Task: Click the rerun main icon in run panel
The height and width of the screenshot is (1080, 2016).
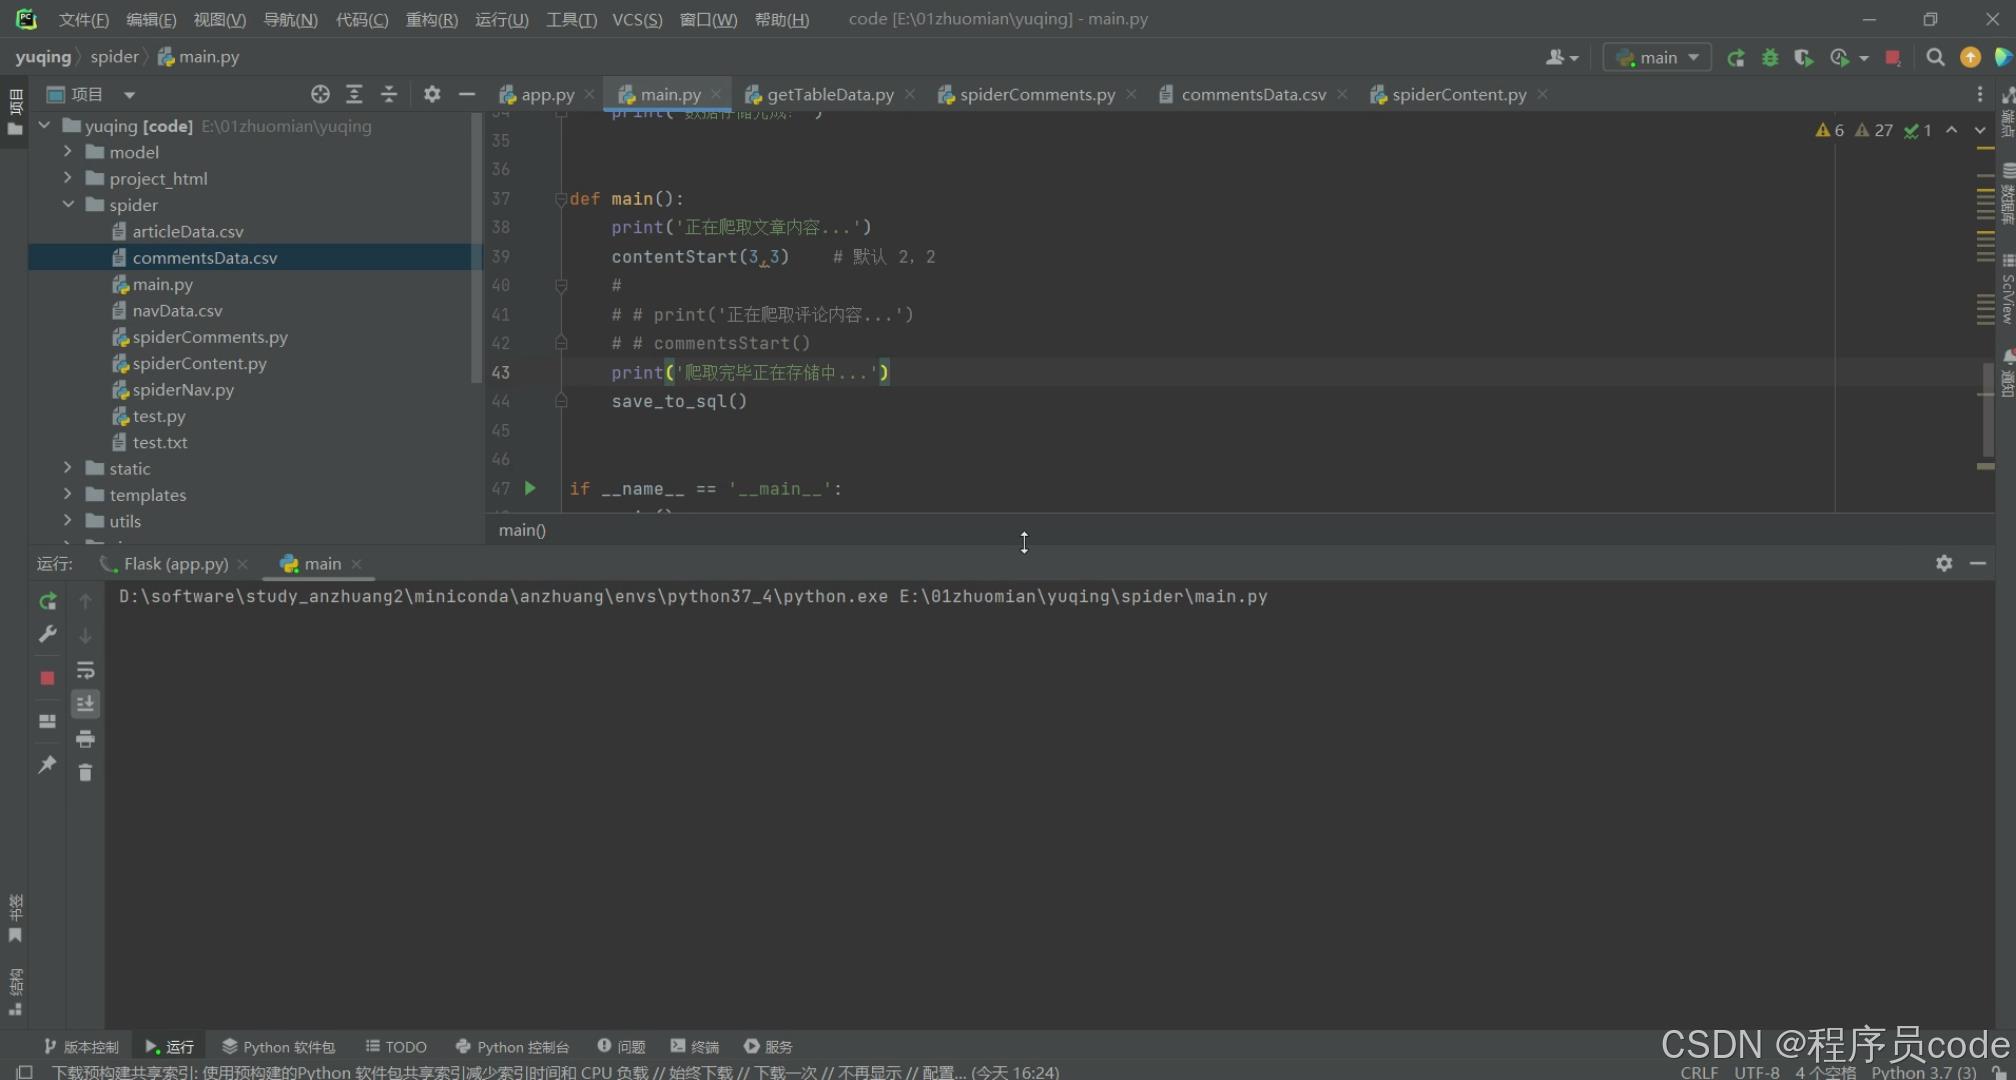Action: [47, 601]
